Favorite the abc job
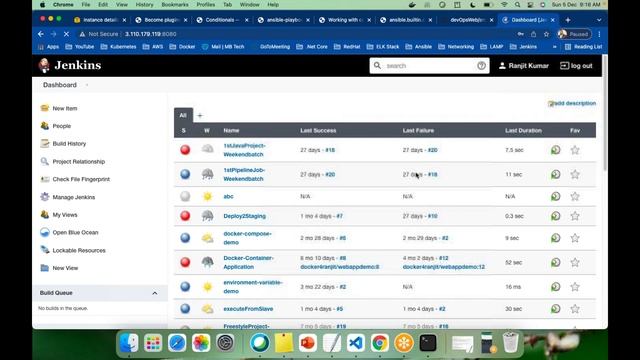This screenshot has width=640, height=360. tap(575, 197)
